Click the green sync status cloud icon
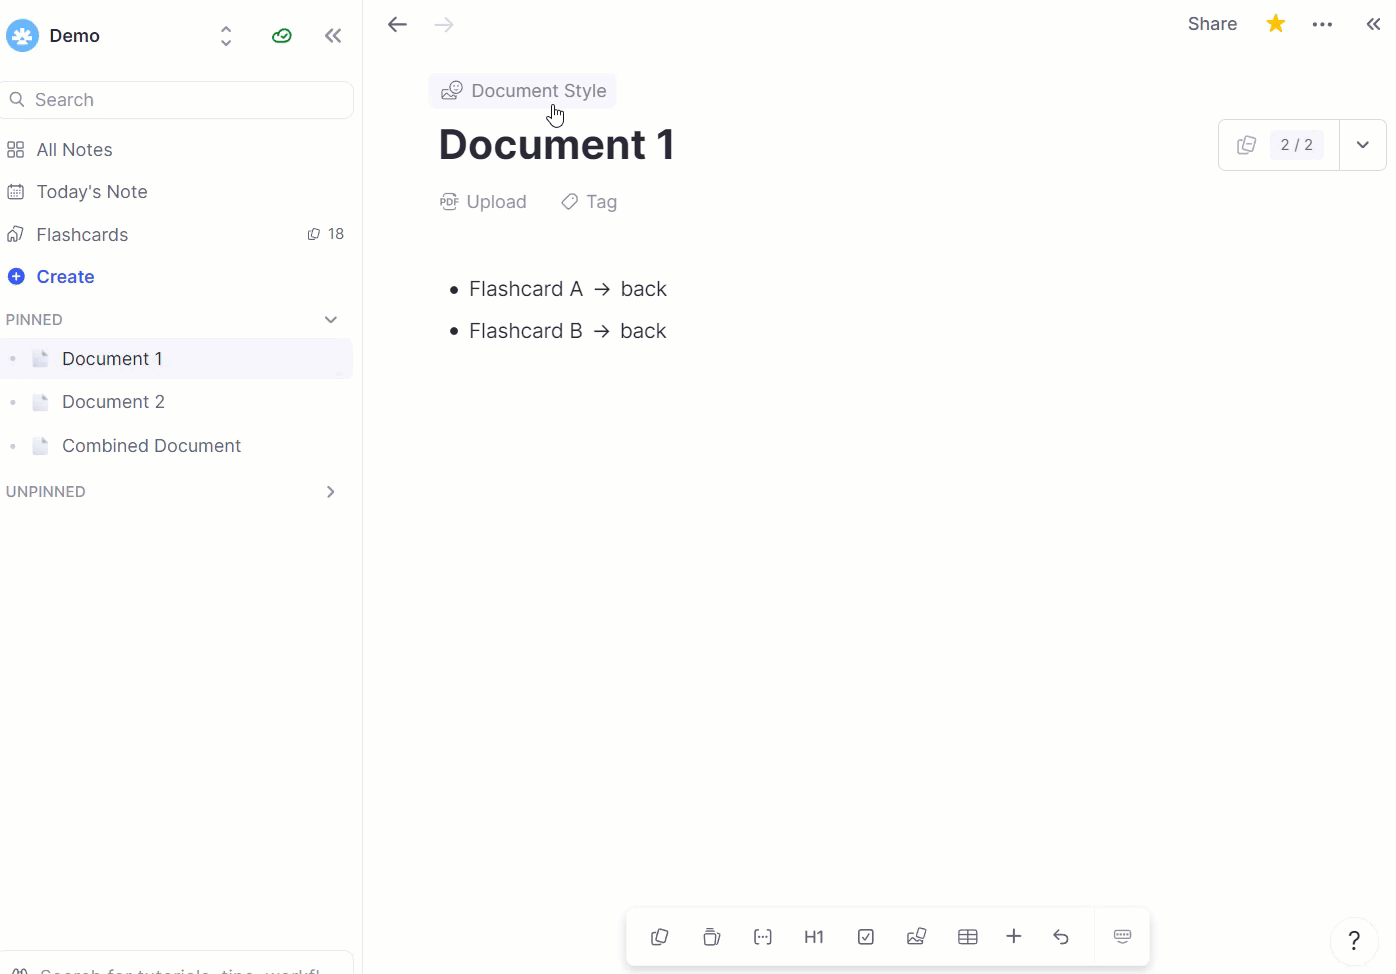 tap(282, 36)
